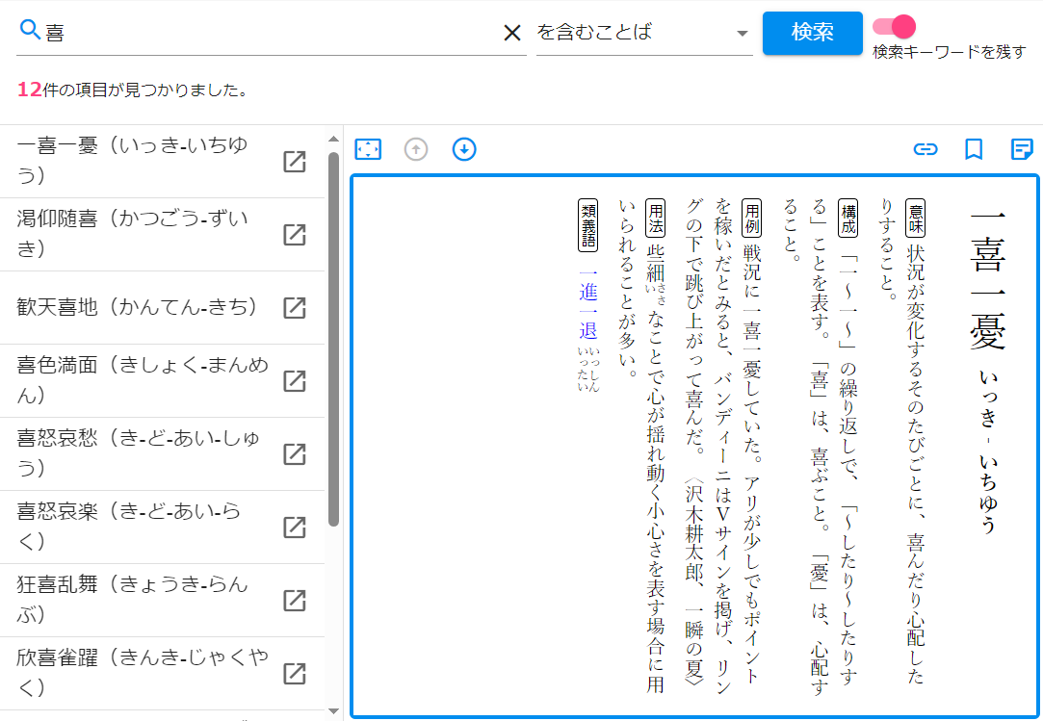This screenshot has height=721, width=1043.
Task: Select the 渇仰随喜 result row
Action: [162, 235]
